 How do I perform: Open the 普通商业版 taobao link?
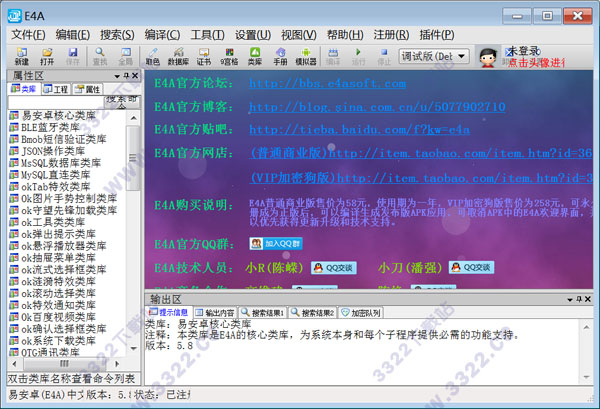pos(421,153)
